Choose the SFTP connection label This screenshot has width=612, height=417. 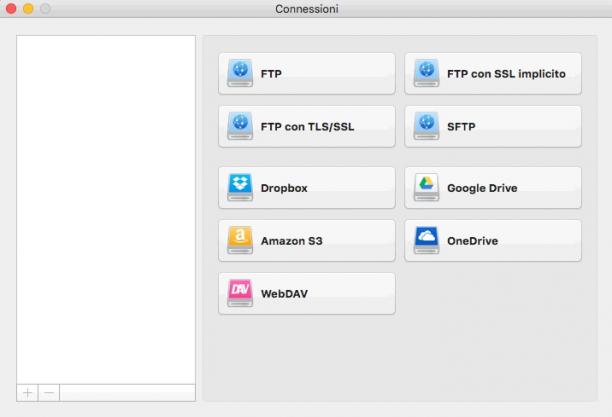[x=461, y=127]
